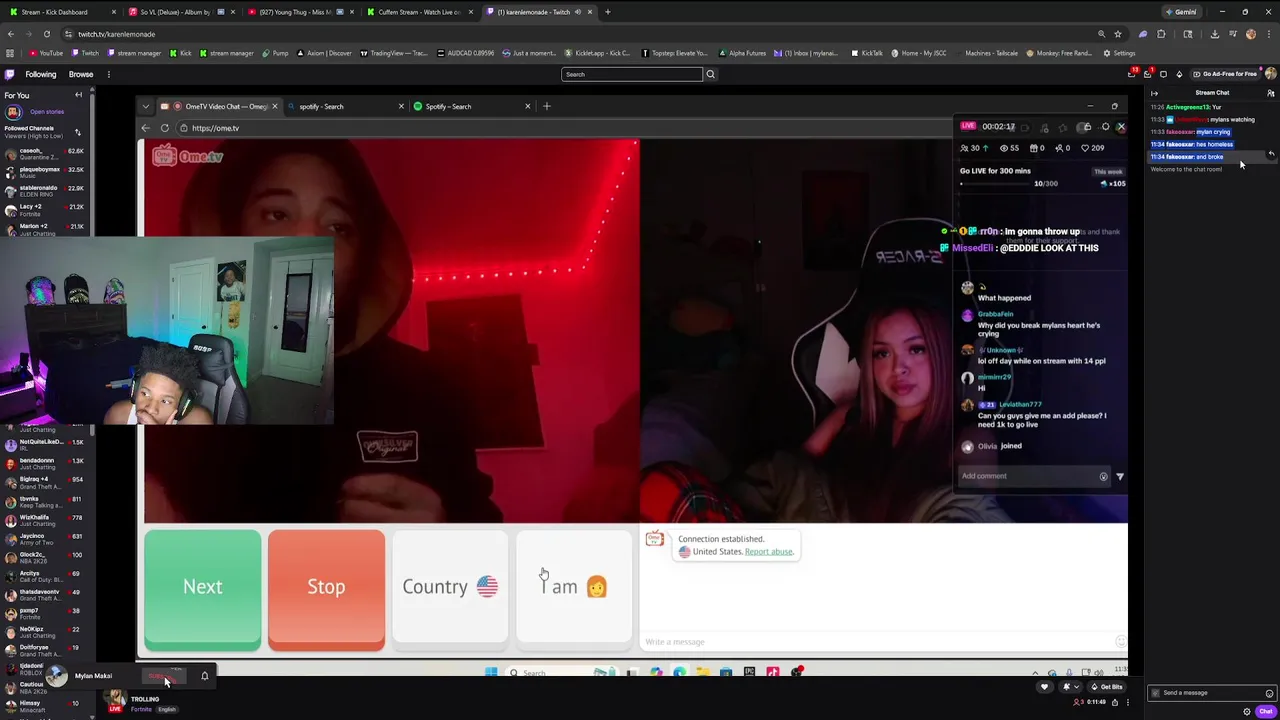Screen dimensions: 1280x720
Task: Click the Add comment field in overlay
Action: (x=1032, y=476)
